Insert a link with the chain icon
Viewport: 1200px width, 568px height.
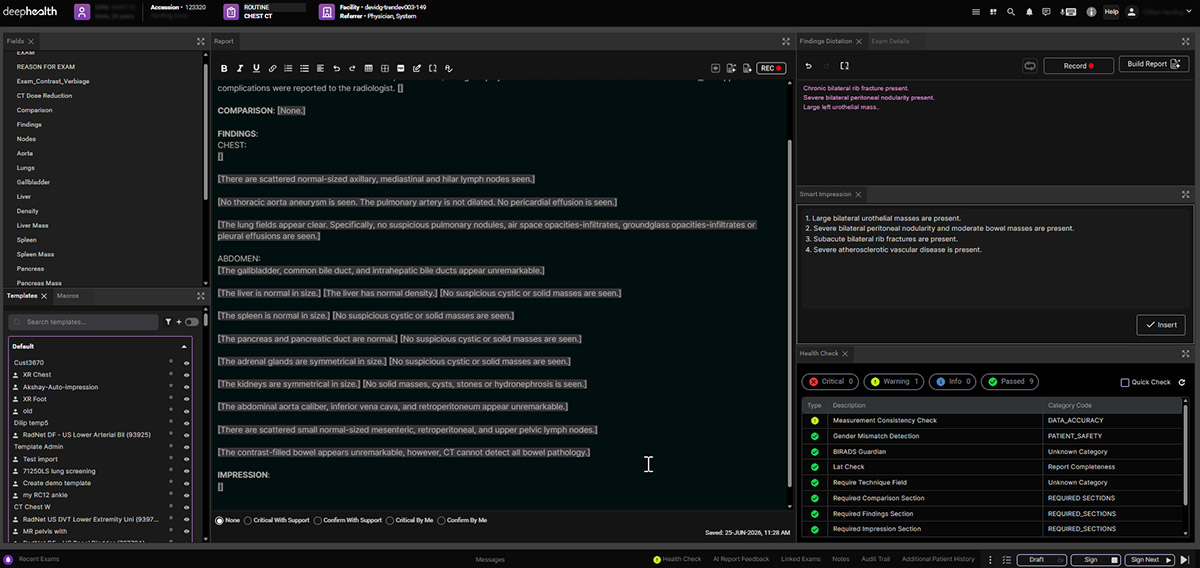273,69
